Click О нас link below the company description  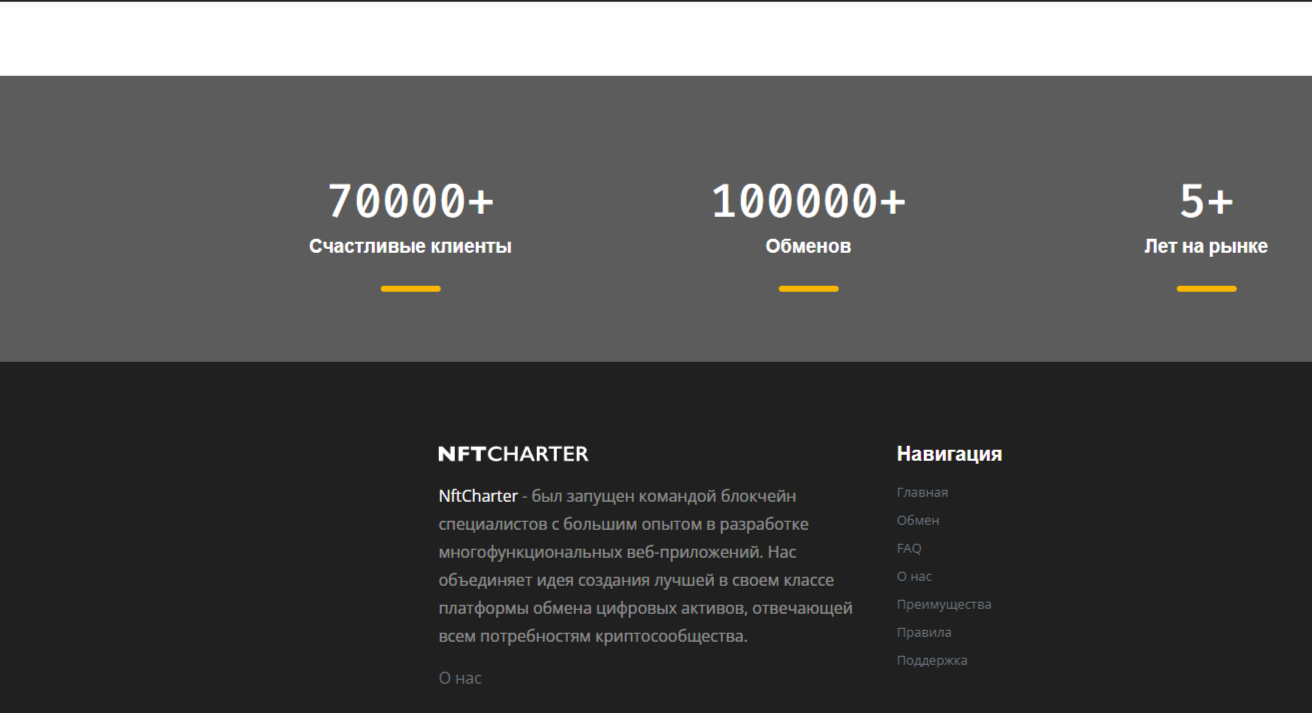coord(460,678)
